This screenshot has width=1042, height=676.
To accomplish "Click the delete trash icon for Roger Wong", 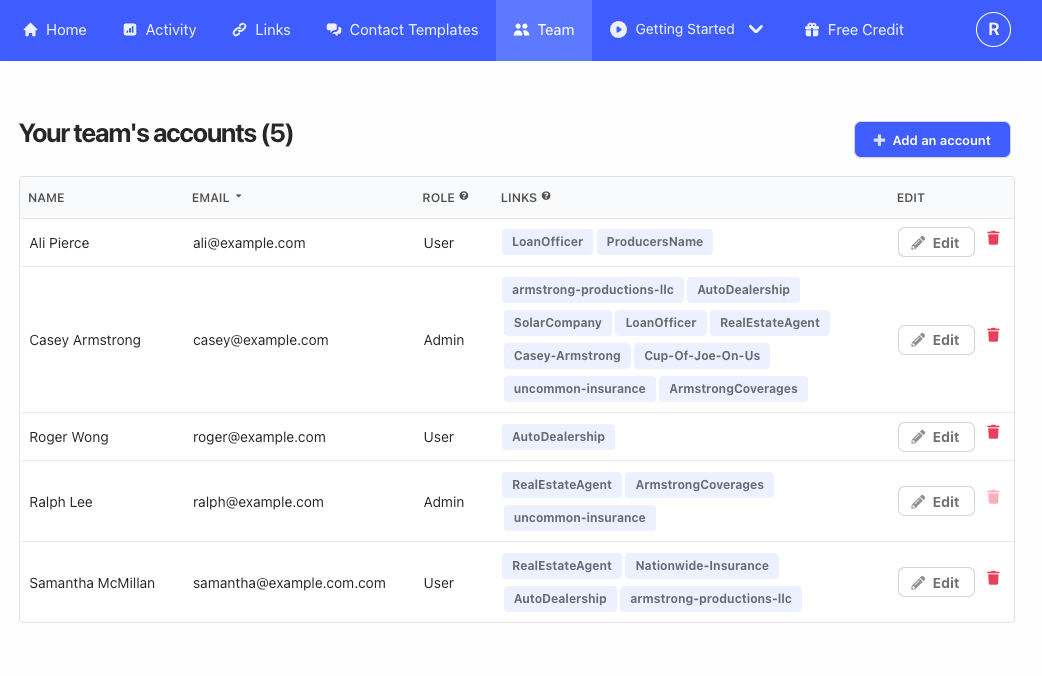I will pyautogui.click(x=993, y=432).
